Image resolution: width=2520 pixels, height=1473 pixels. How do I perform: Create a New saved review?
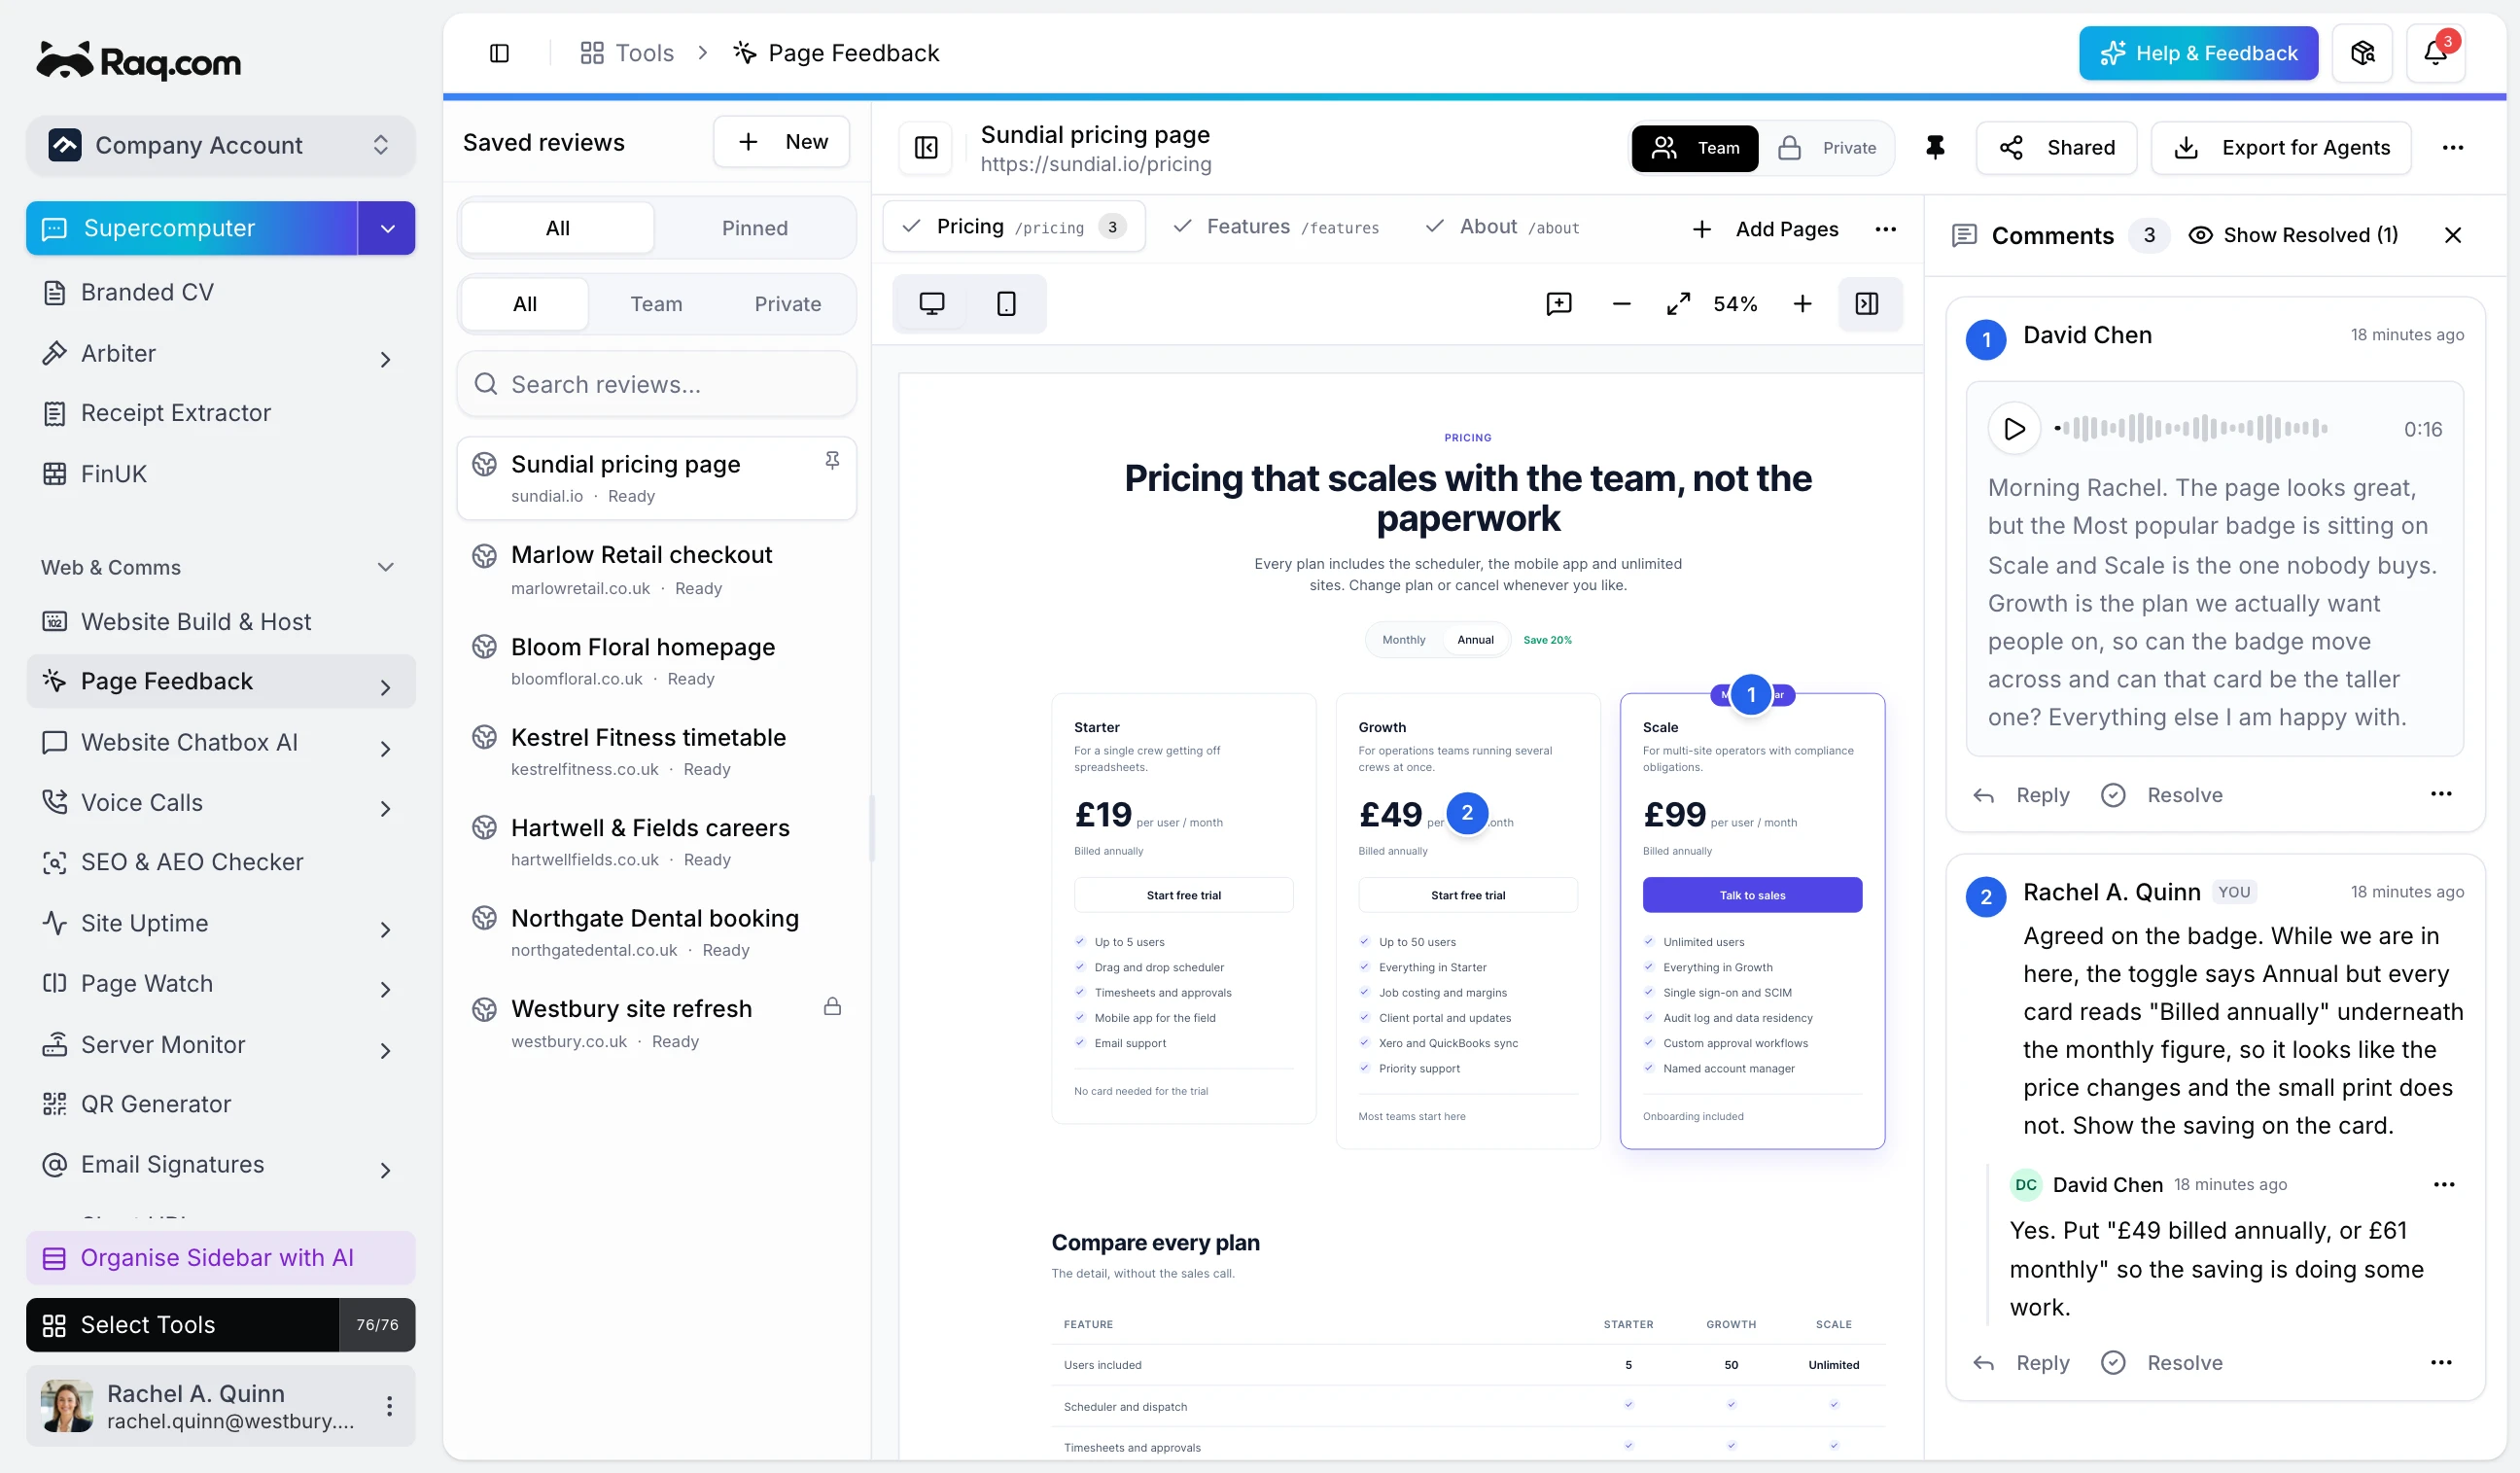(x=781, y=142)
